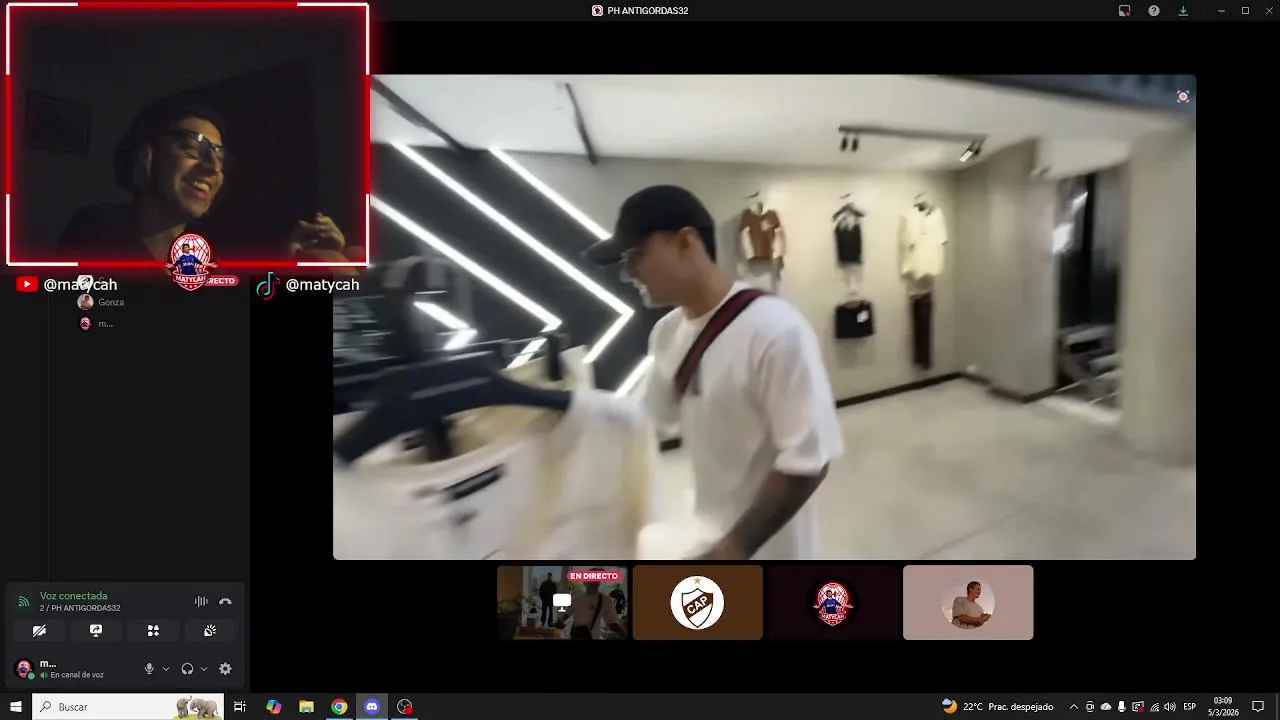Mute the microphone in user panel
The width and height of the screenshot is (1280, 720).
tap(149, 669)
